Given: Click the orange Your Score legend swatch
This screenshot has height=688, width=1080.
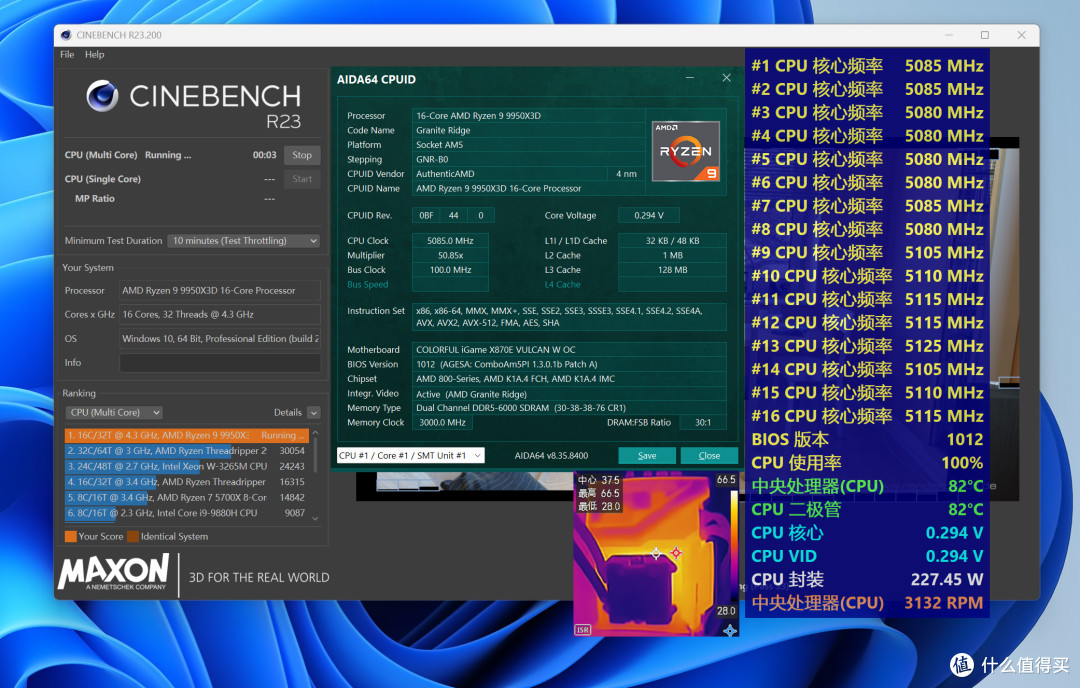Looking at the screenshot, I should [x=70, y=536].
